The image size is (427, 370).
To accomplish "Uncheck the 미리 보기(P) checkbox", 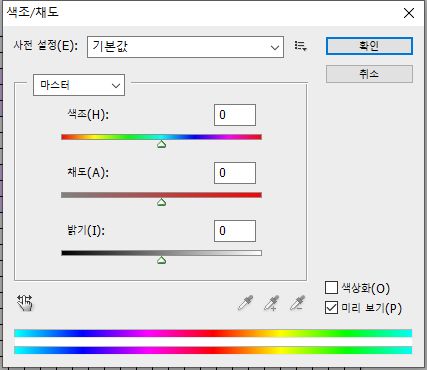I will point(331,308).
